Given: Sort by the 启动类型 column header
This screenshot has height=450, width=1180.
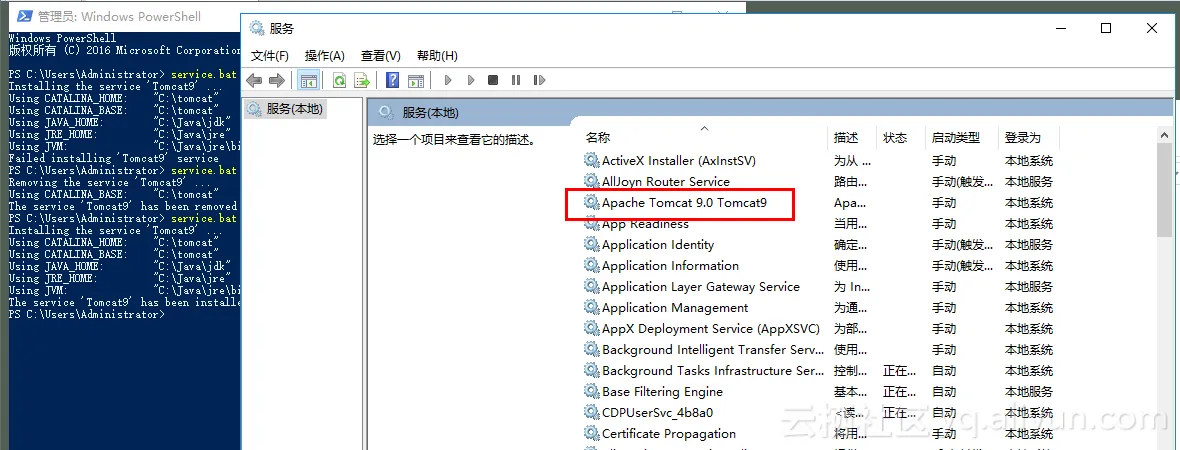Looking at the screenshot, I should click(962, 138).
